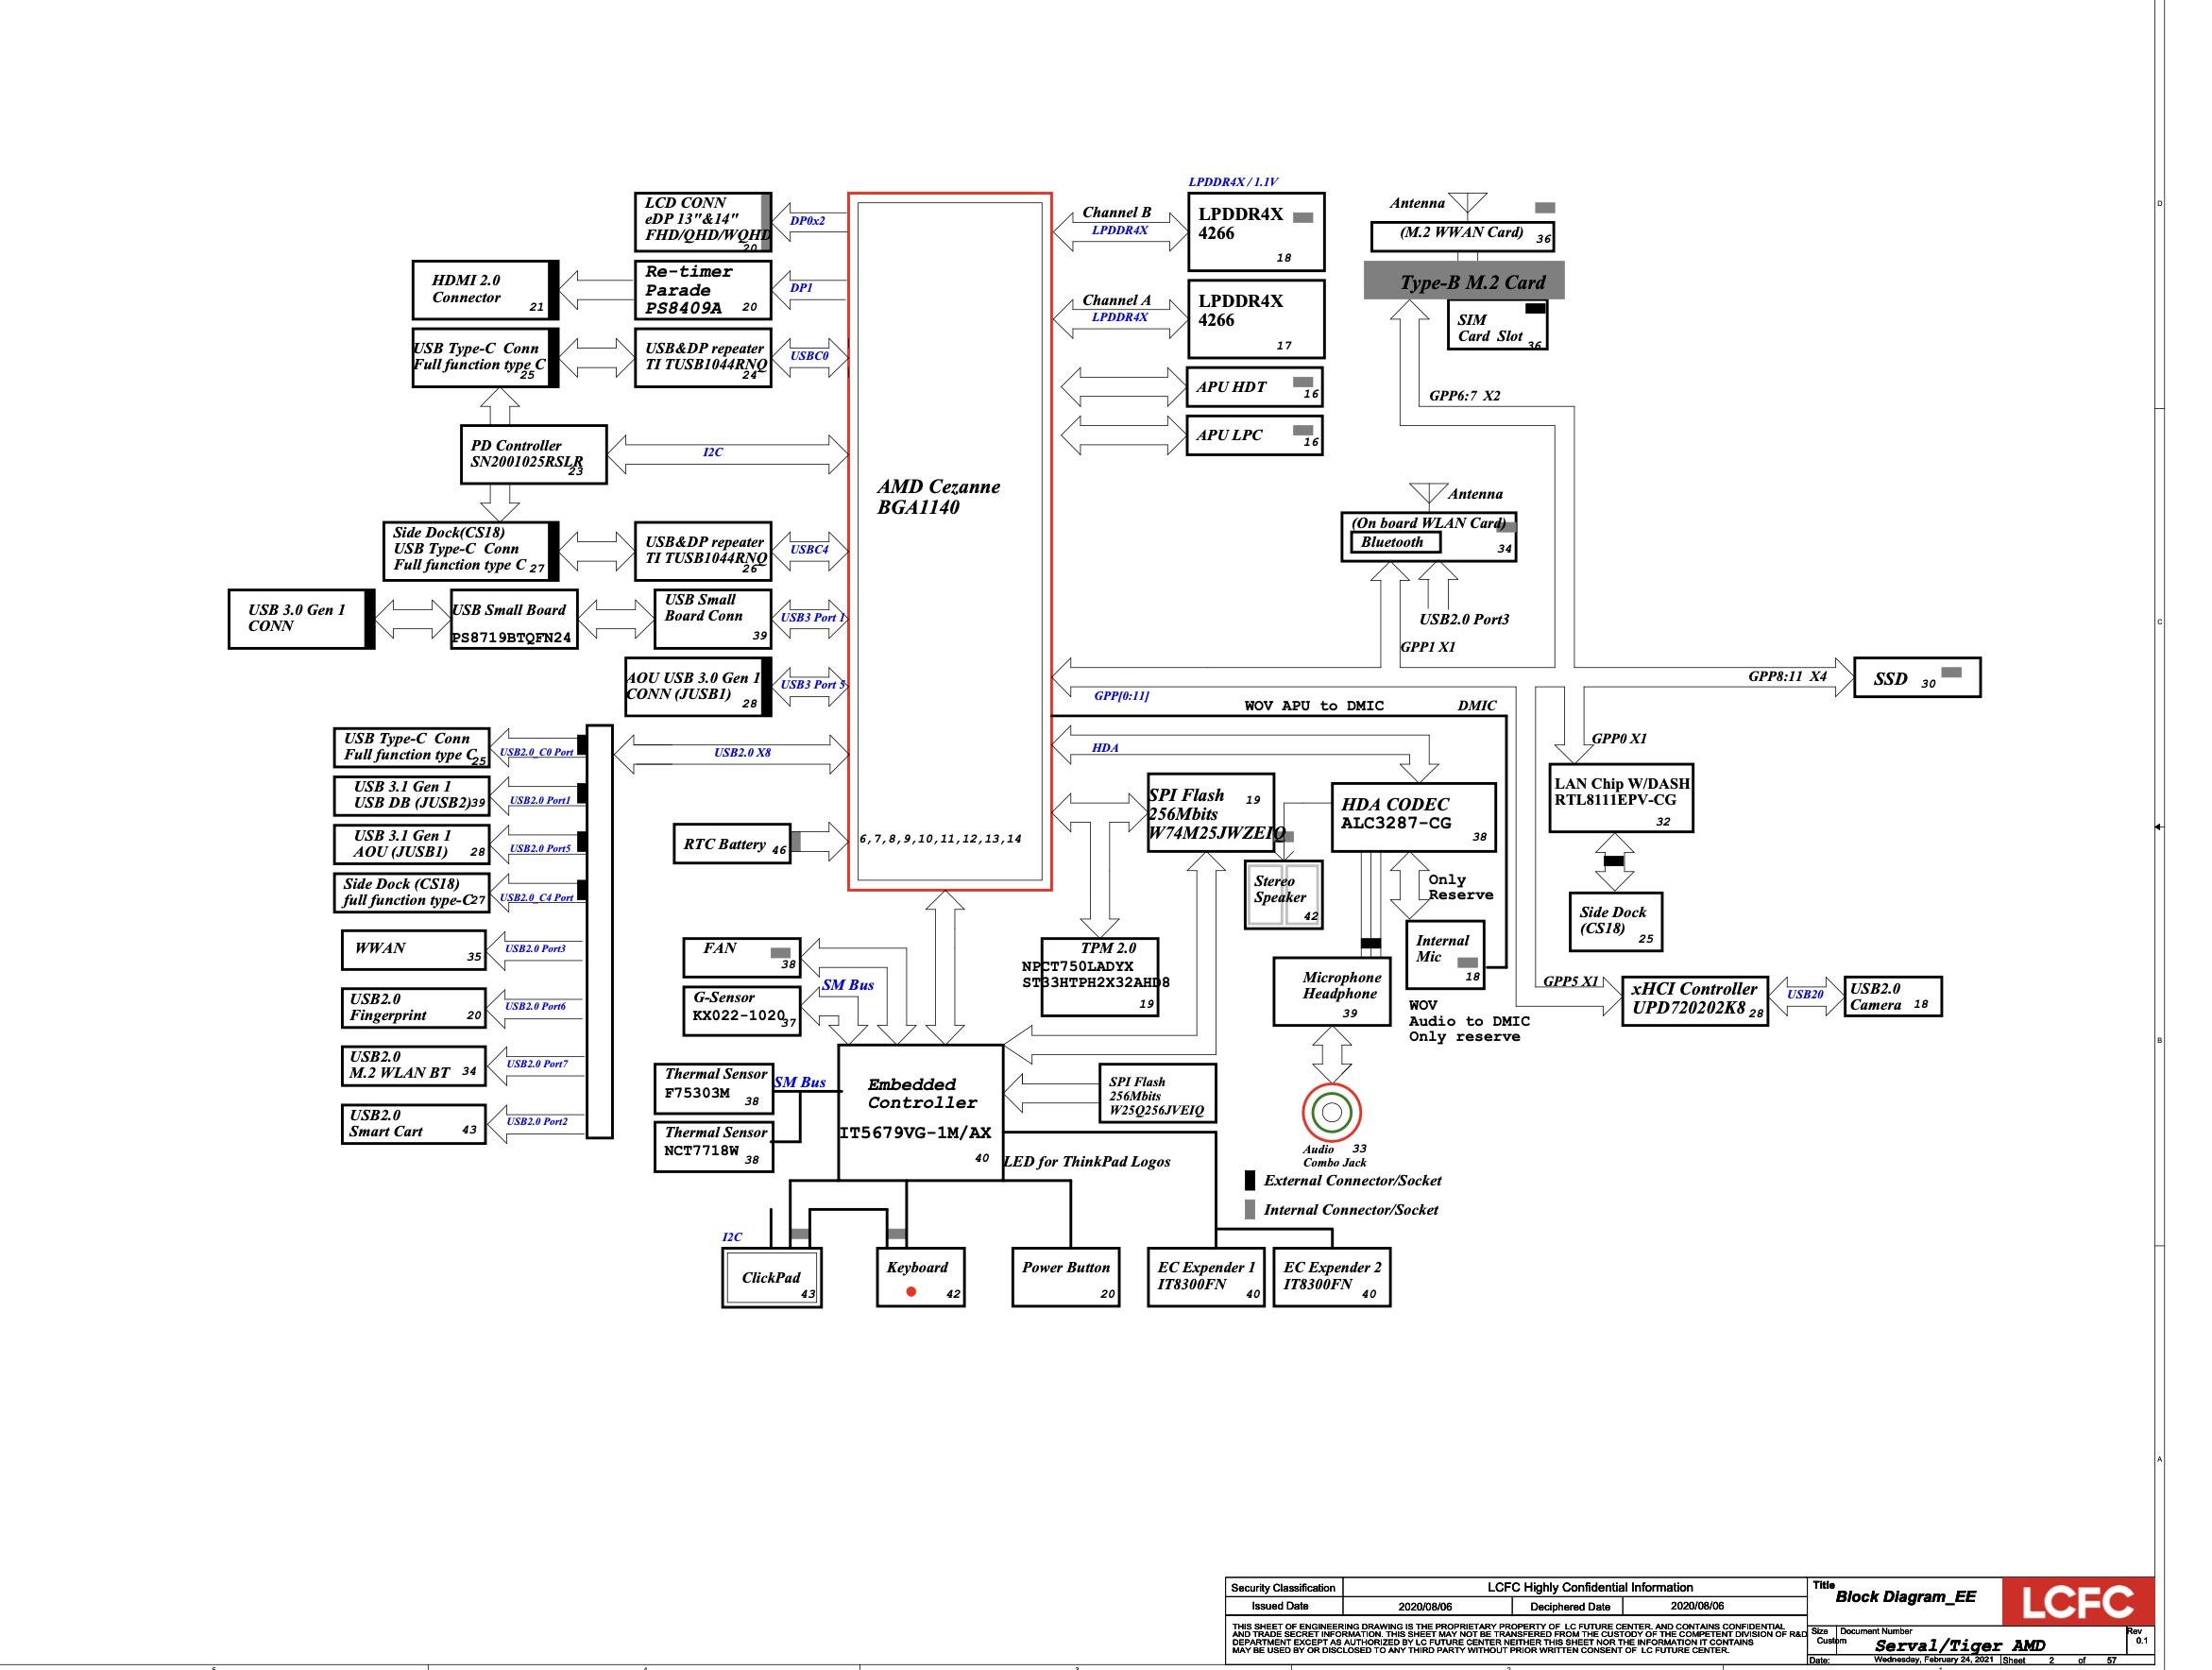Click the LAN Chip RTL8111EPV-CG block

[x=1620, y=797]
